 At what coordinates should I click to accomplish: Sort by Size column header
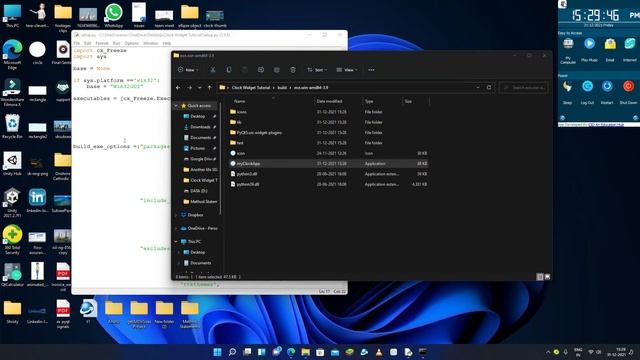point(408,101)
